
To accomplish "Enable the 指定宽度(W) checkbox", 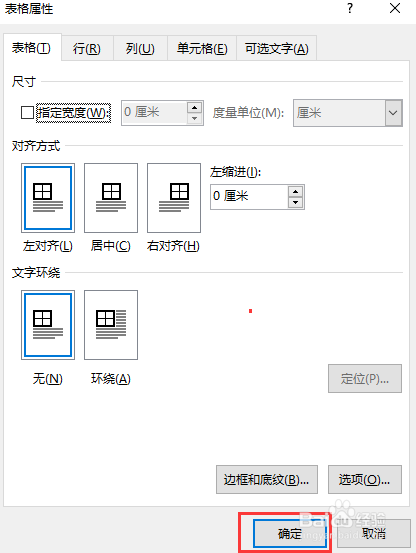I will (27, 113).
